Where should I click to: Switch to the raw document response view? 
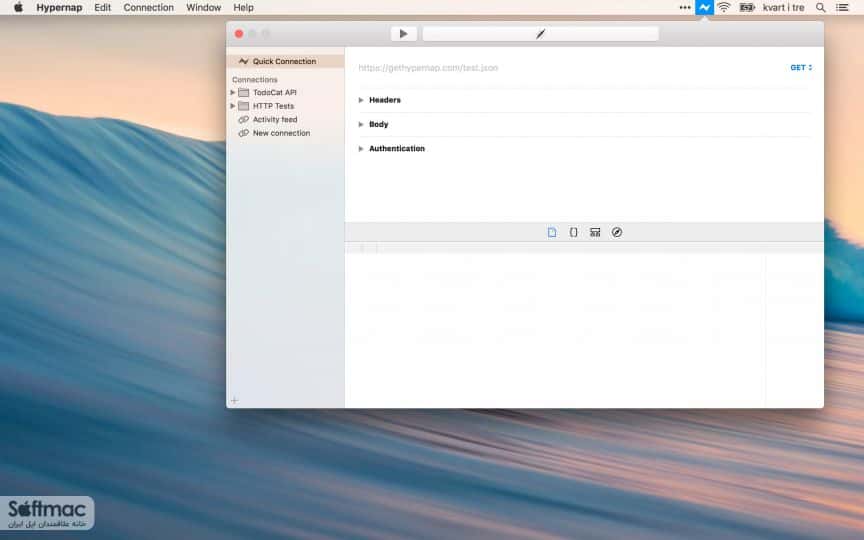click(552, 233)
